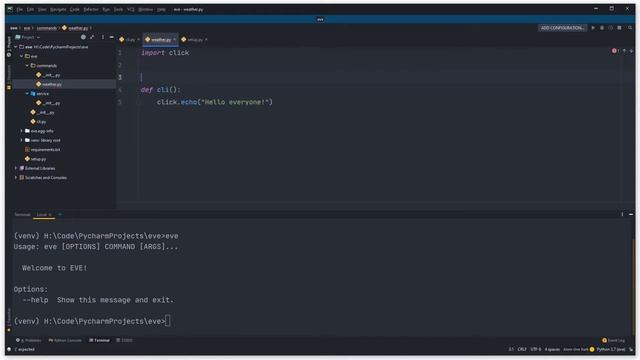
Task: Click the Add Configuration button
Action: (562, 28)
